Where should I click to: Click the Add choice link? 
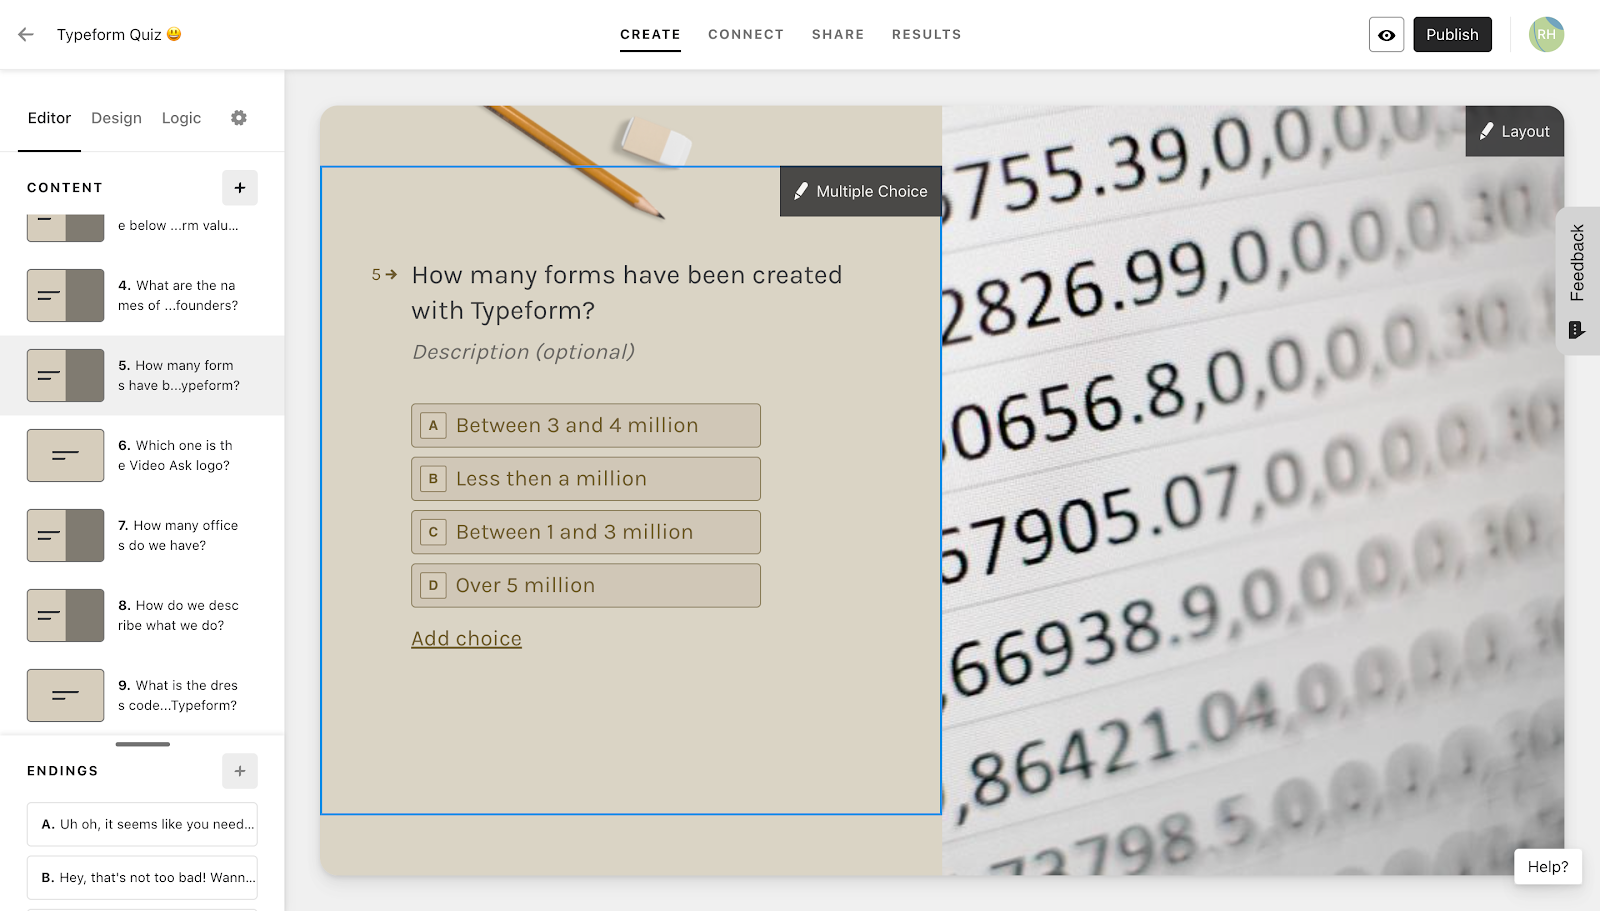click(x=466, y=639)
